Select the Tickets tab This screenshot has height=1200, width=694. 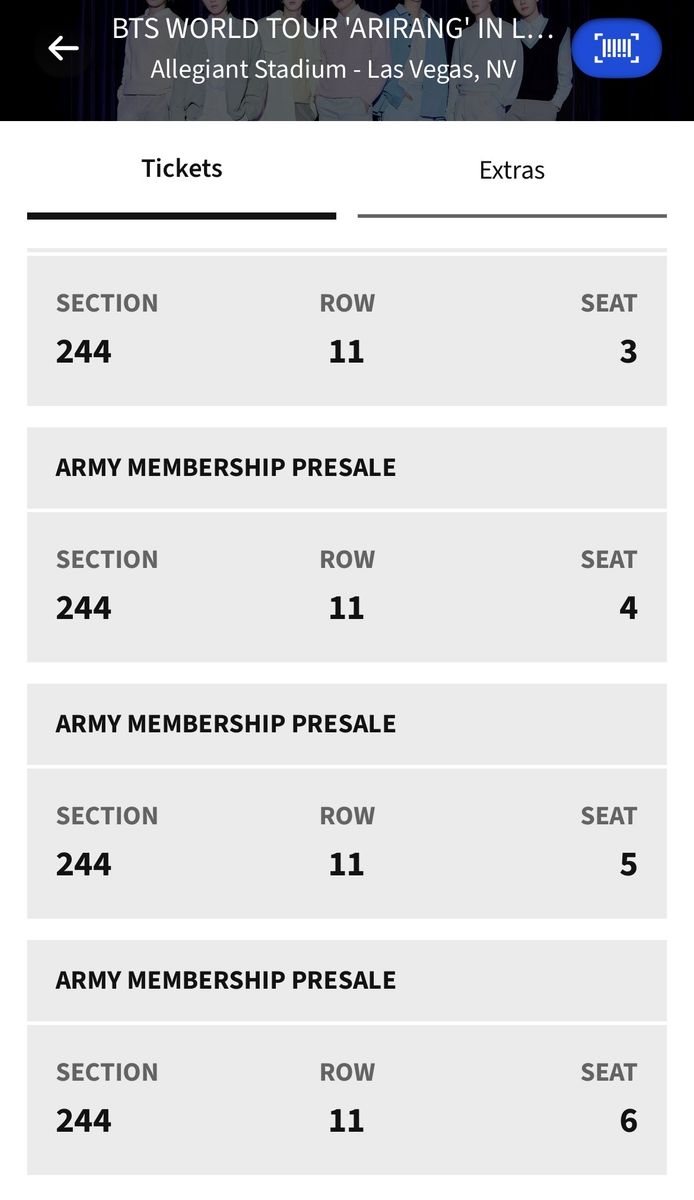[182, 169]
